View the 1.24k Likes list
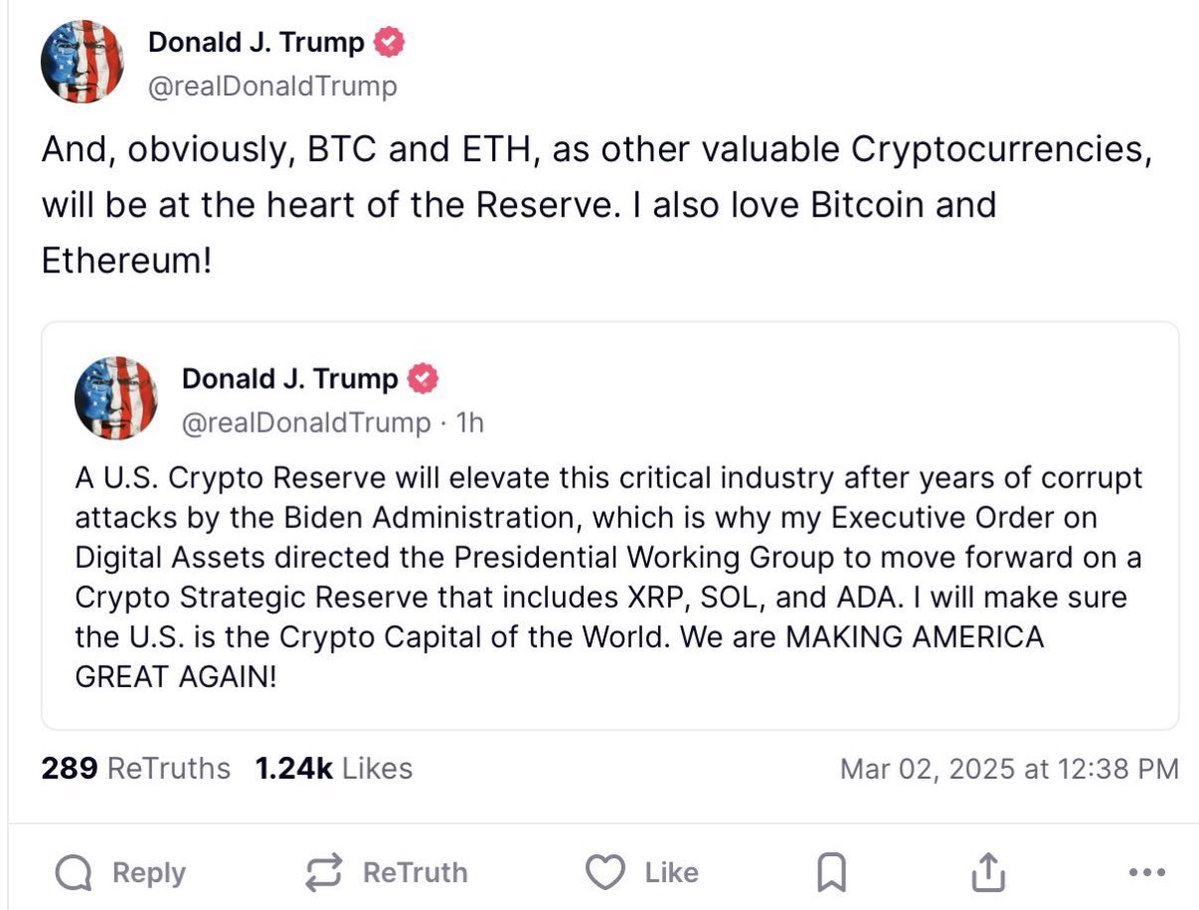The width and height of the screenshot is (1199, 910). pyautogui.click(x=333, y=768)
